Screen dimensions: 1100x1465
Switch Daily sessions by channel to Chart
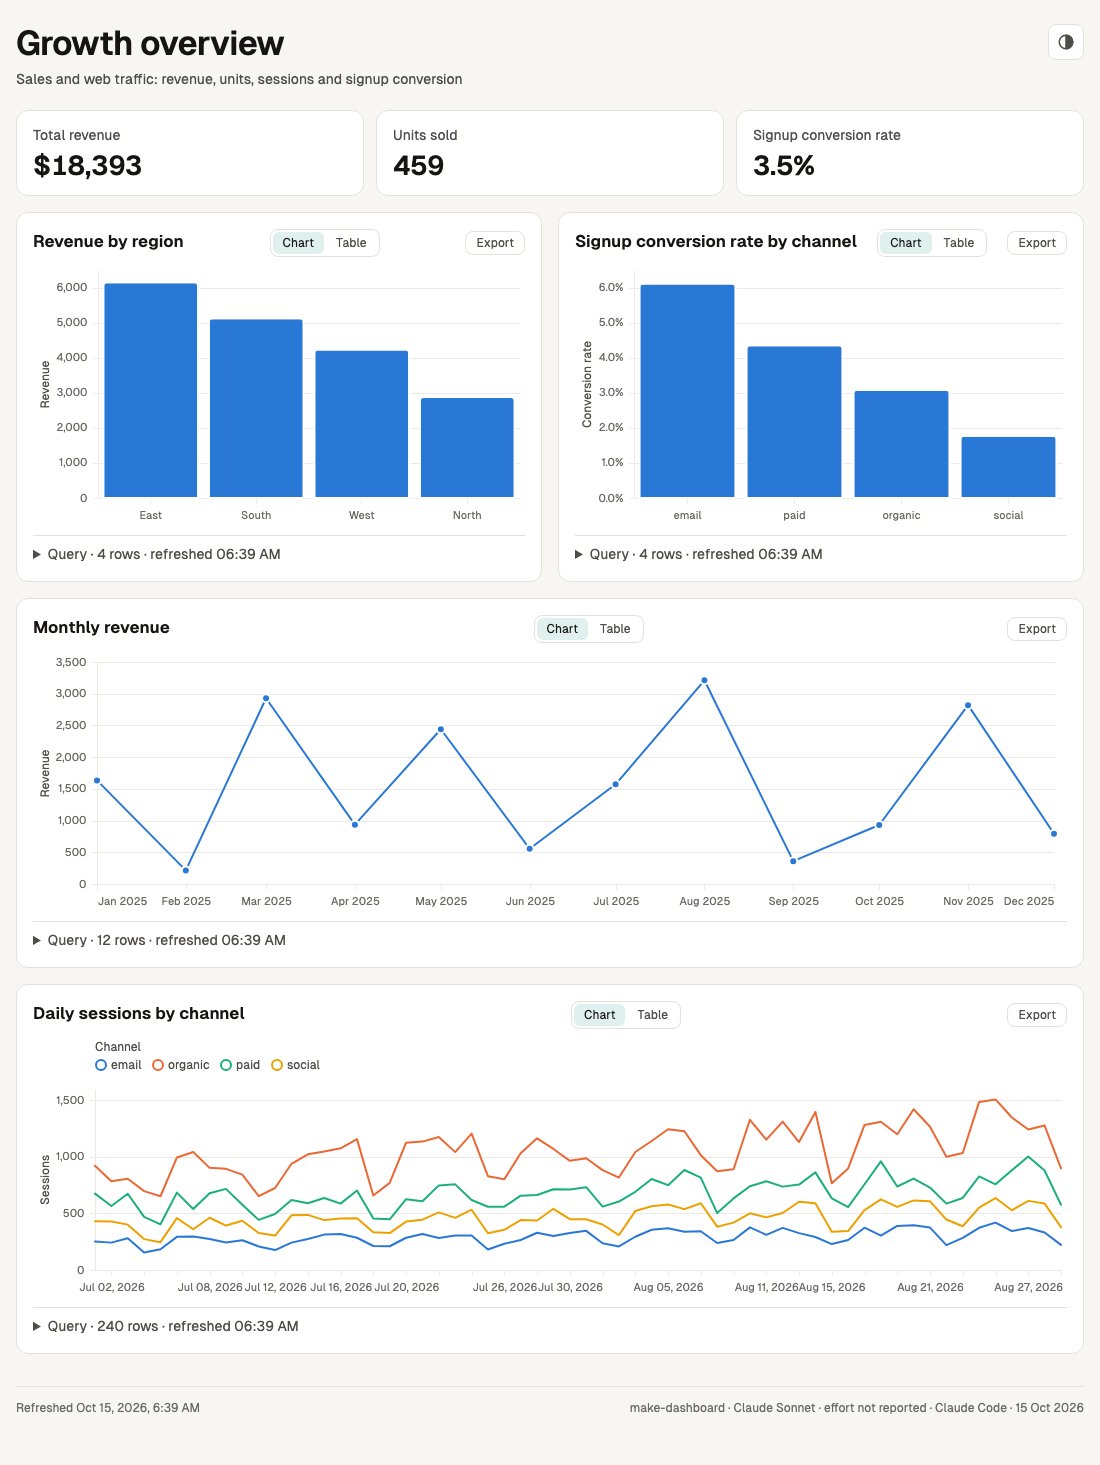[x=599, y=1015]
